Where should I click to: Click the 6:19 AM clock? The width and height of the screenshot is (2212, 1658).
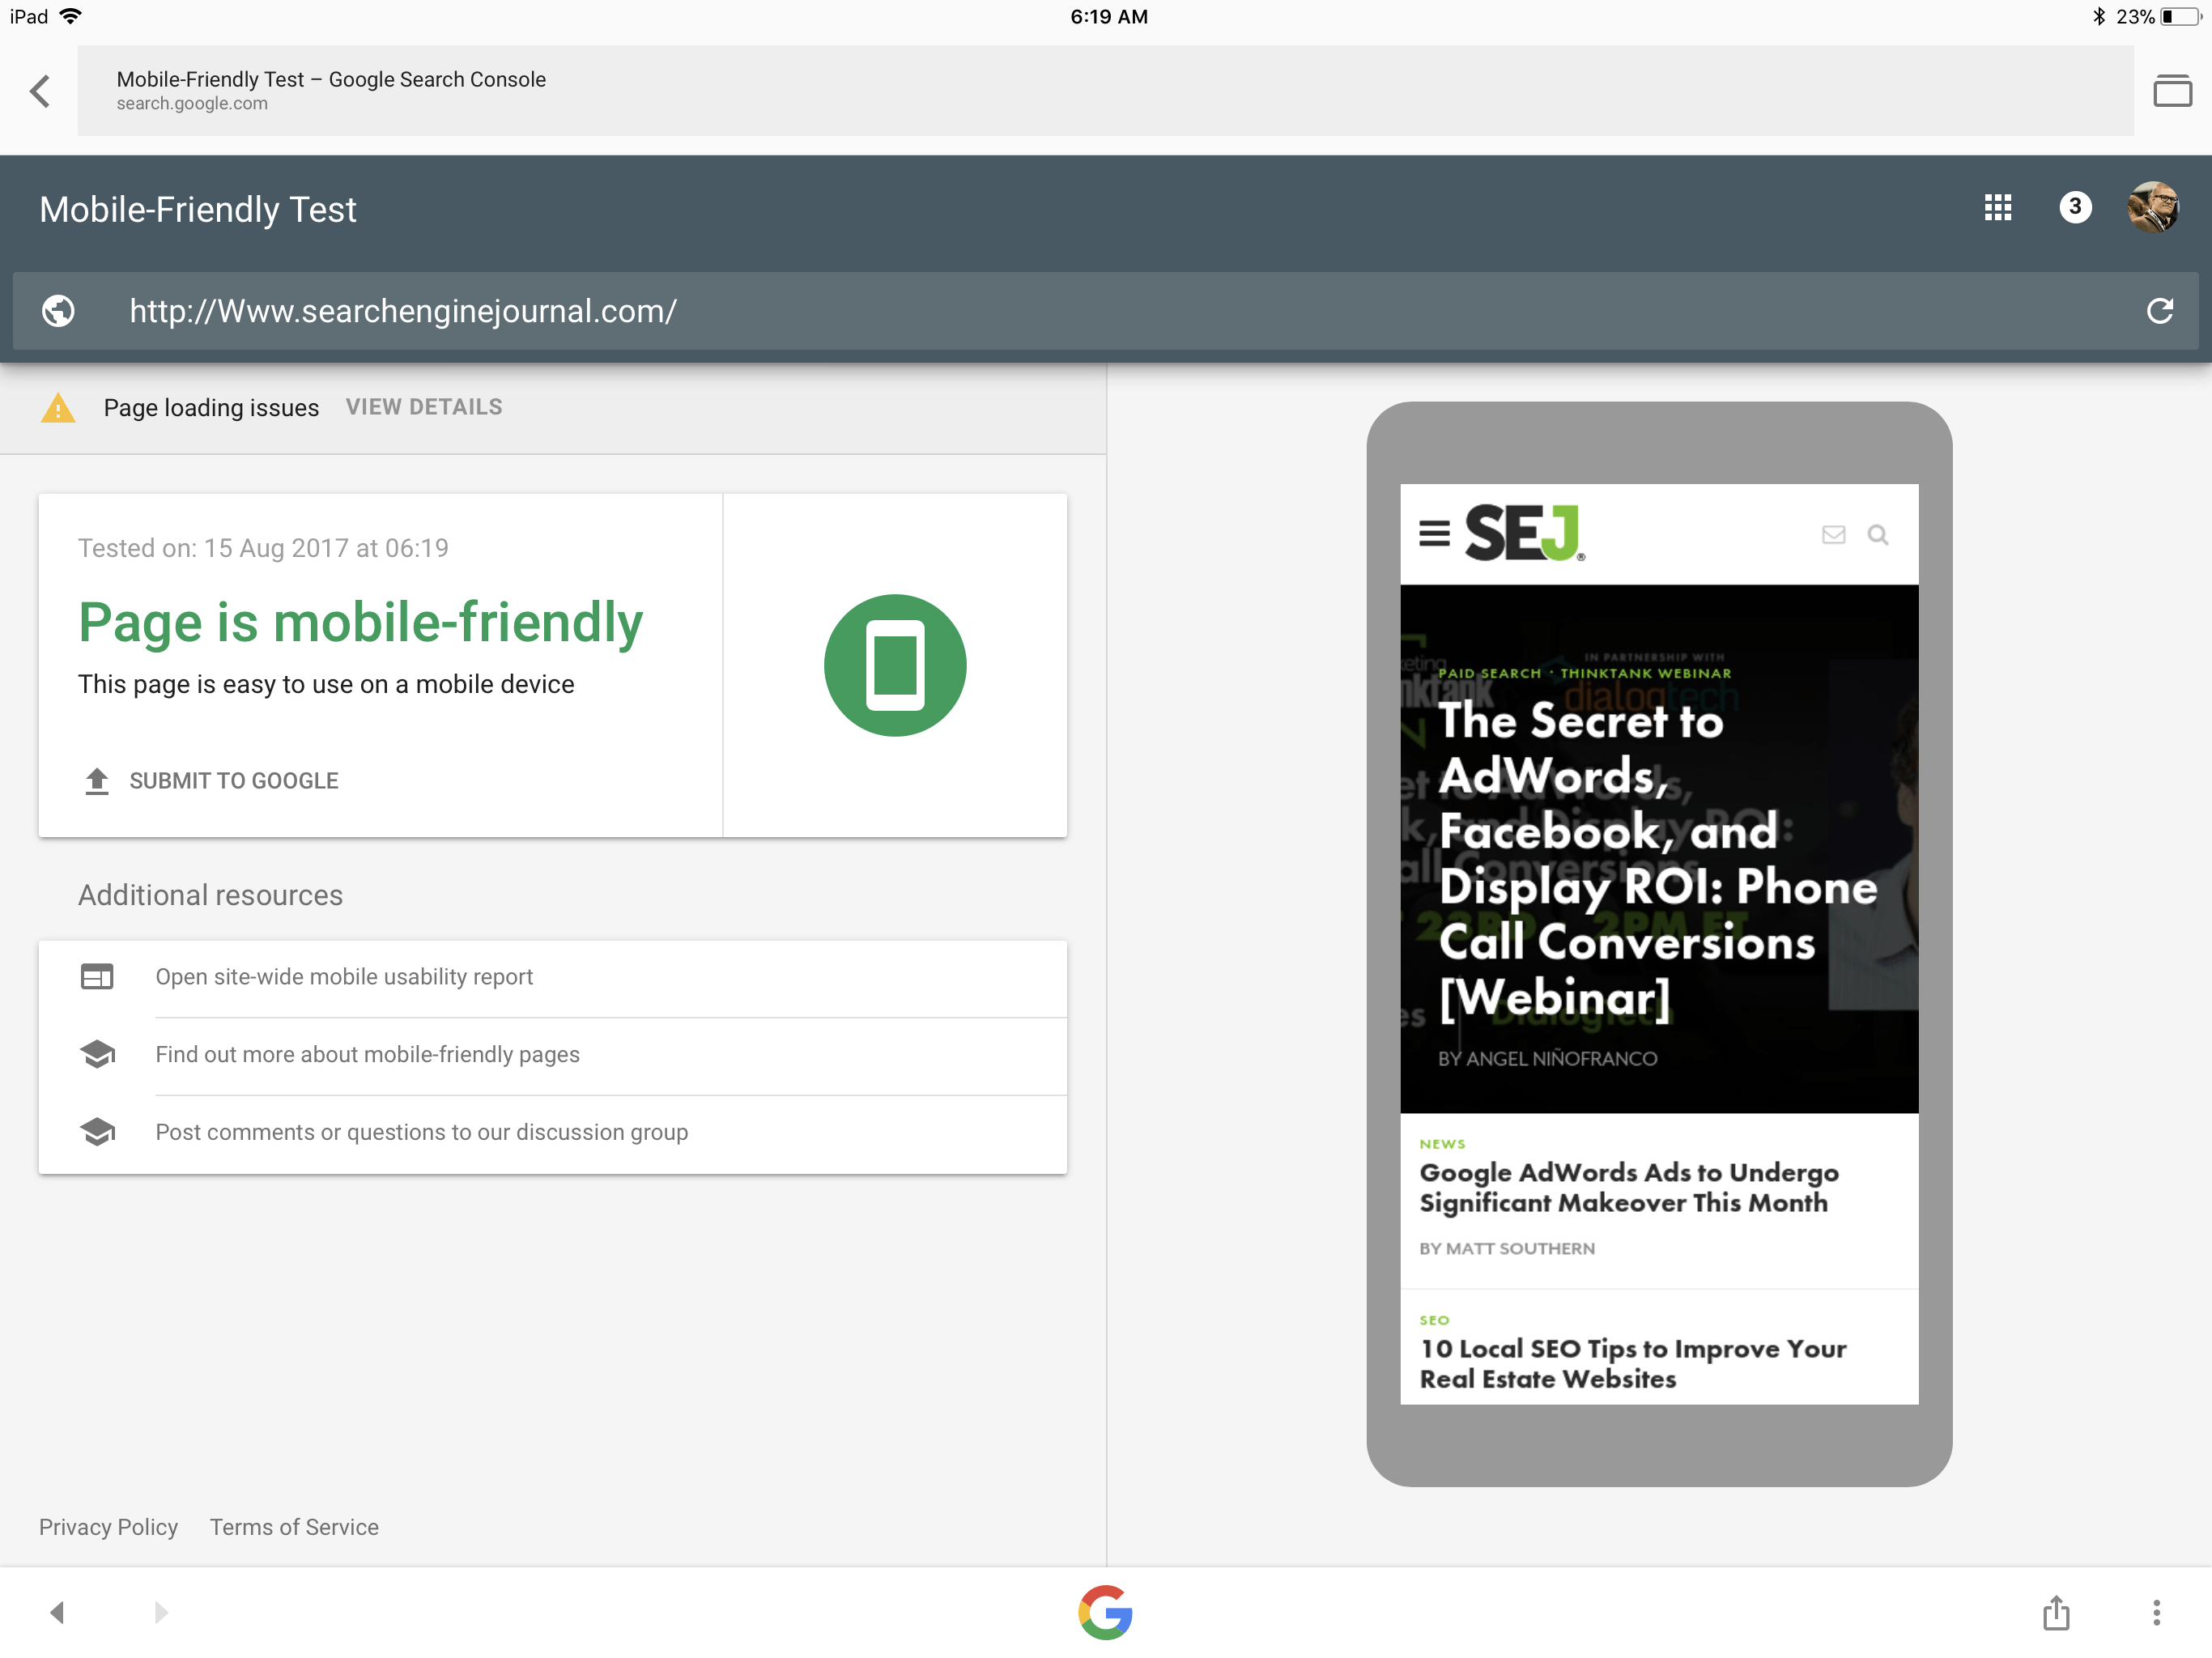click(1108, 17)
